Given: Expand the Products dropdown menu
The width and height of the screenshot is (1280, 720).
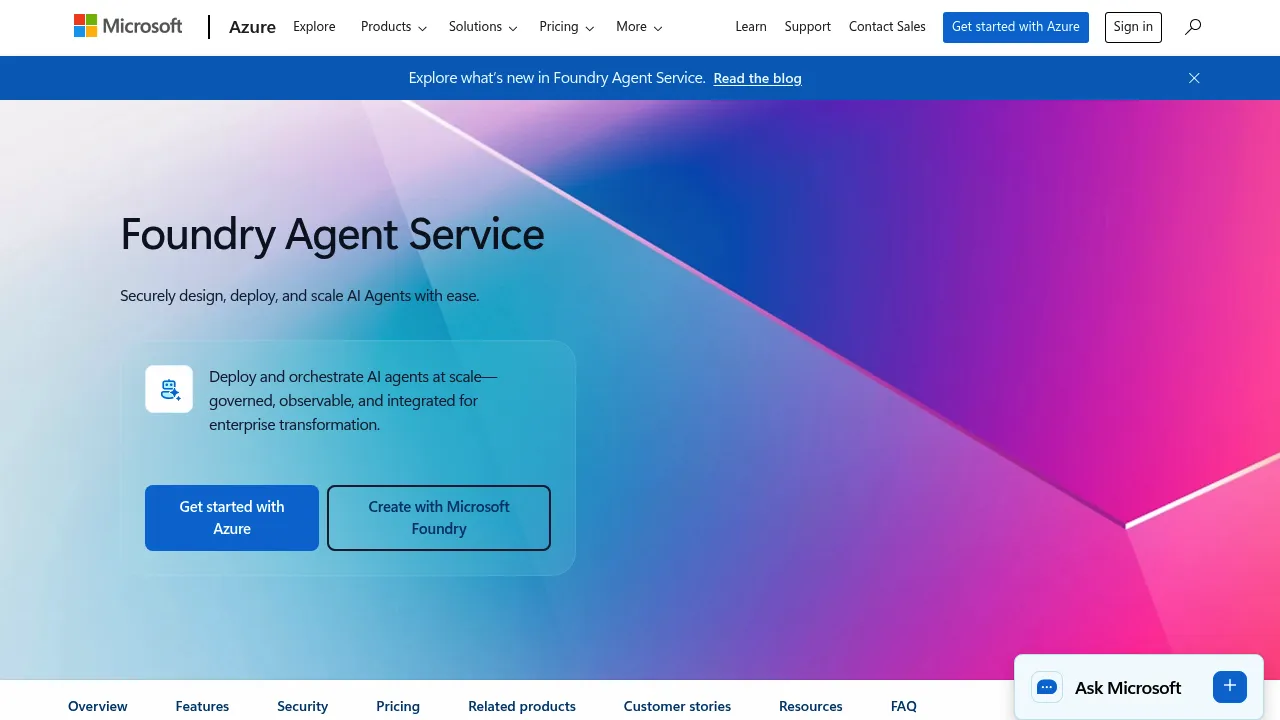Looking at the screenshot, I should click(394, 27).
